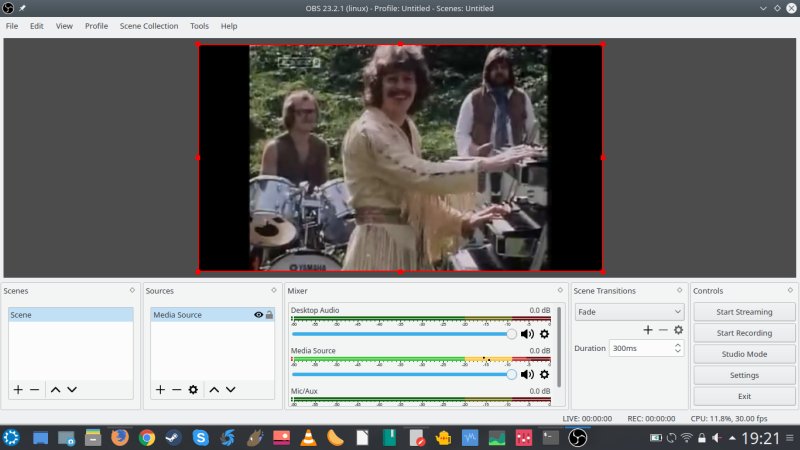
Task: Open the Fade transition dropdown
Action: coord(629,312)
